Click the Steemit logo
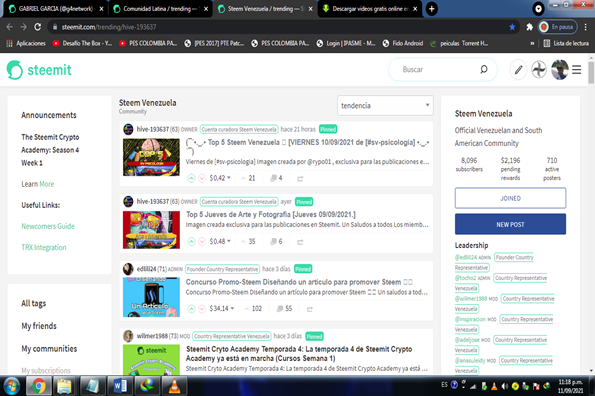595x396 pixels. [39, 70]
